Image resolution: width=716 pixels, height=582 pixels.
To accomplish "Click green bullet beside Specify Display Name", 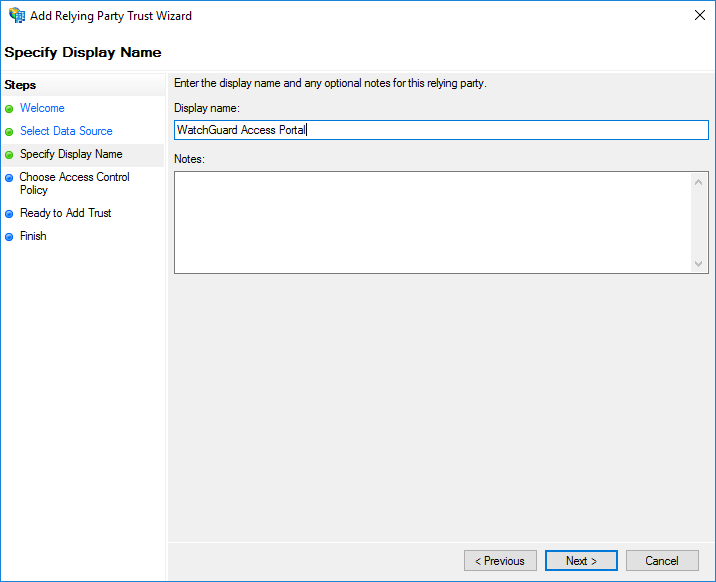I will tap(9, 155).
